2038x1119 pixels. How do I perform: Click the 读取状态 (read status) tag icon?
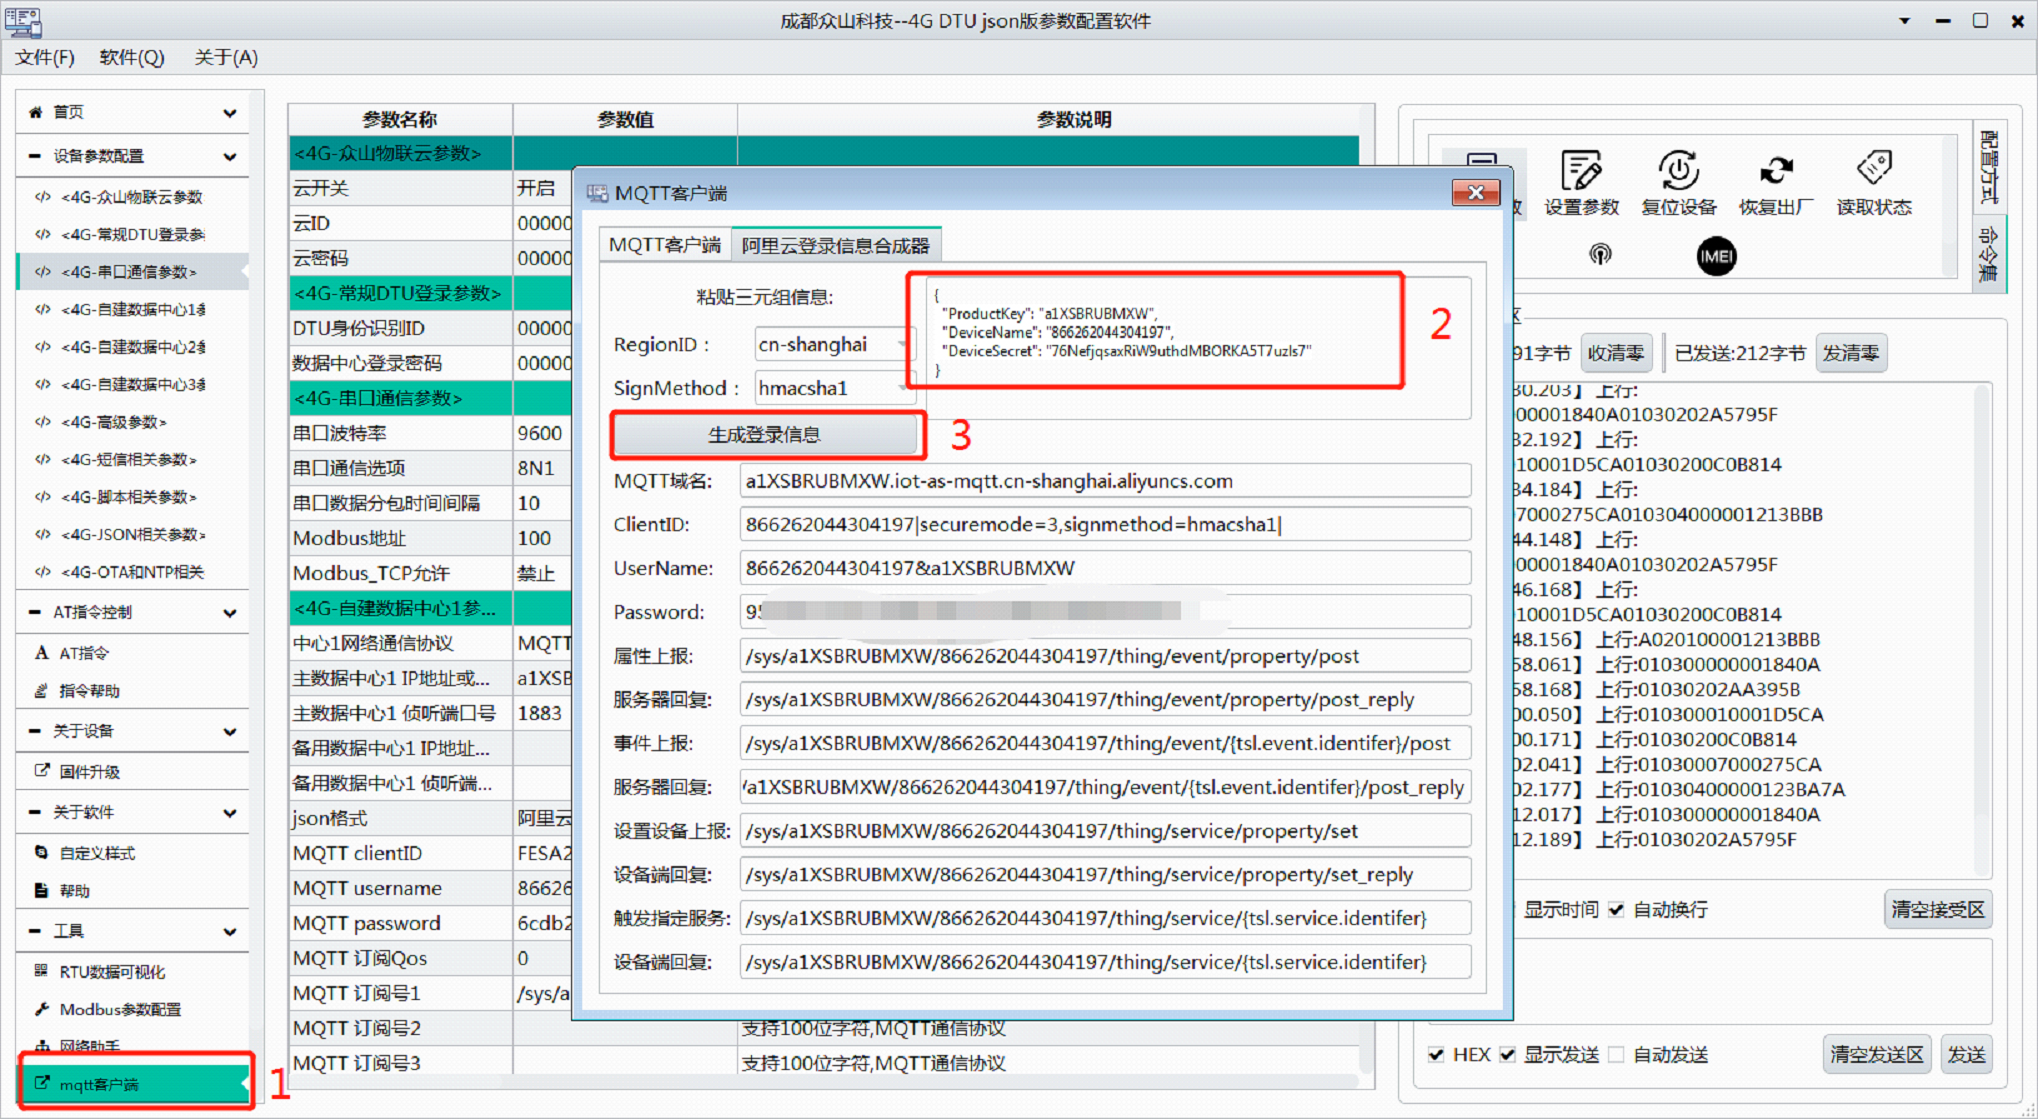[1874, 168]
